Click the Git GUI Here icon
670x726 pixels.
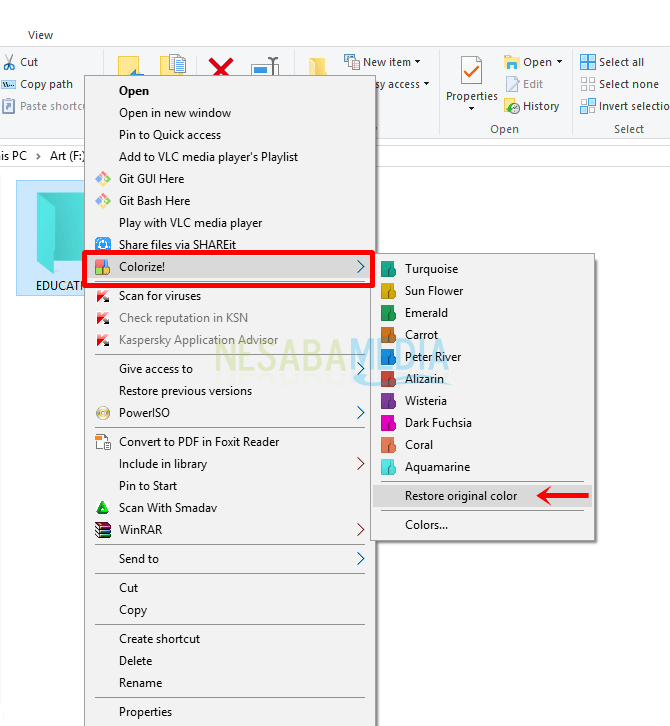(x=103, y=179)
